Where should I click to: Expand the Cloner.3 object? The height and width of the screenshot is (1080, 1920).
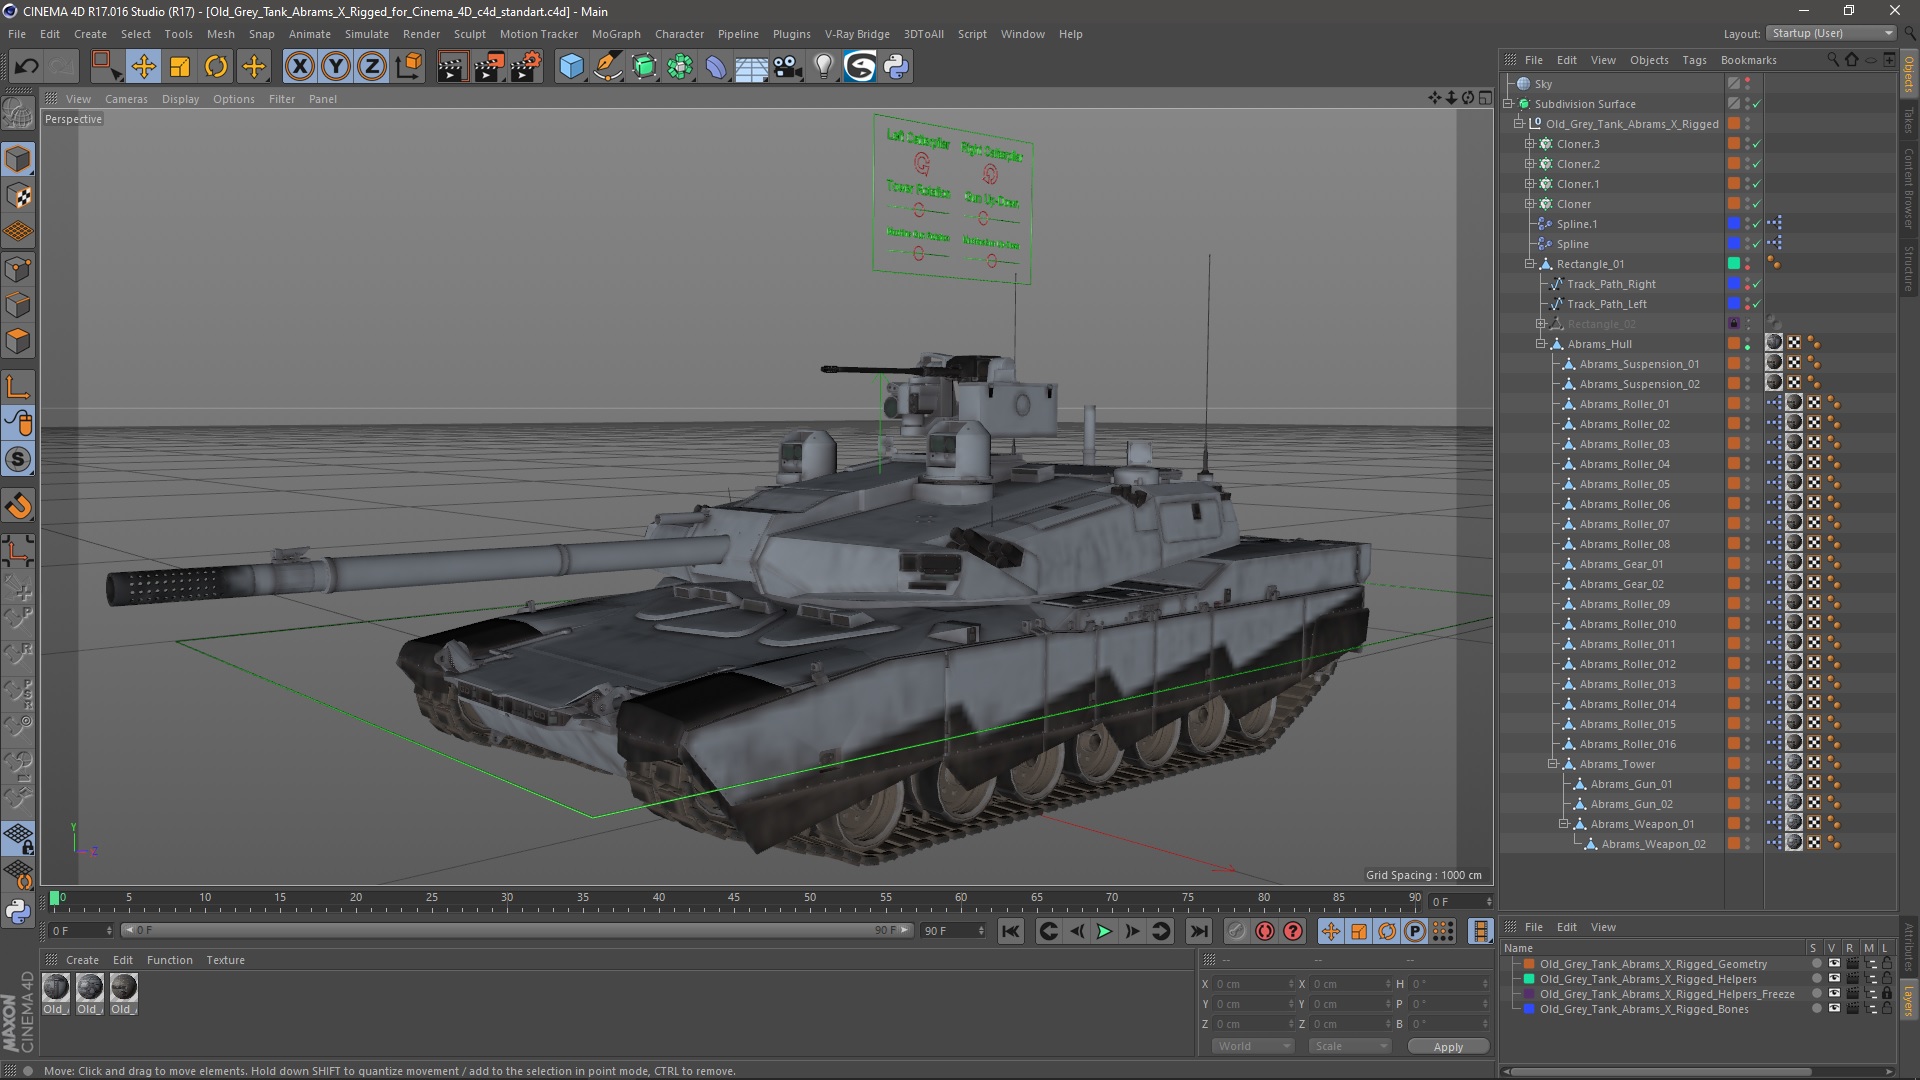pos(1529,144)
